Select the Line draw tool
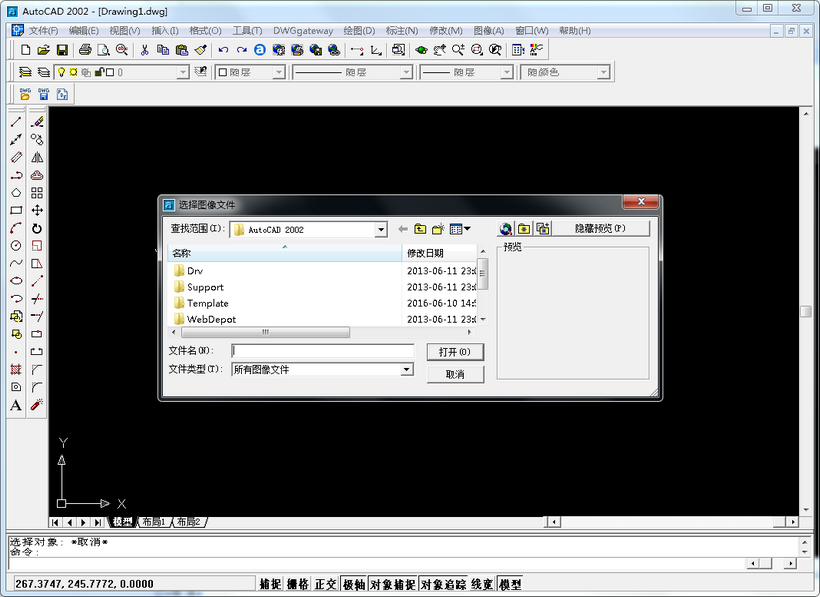The image size is (820, 597). click(x=16, y=122)
